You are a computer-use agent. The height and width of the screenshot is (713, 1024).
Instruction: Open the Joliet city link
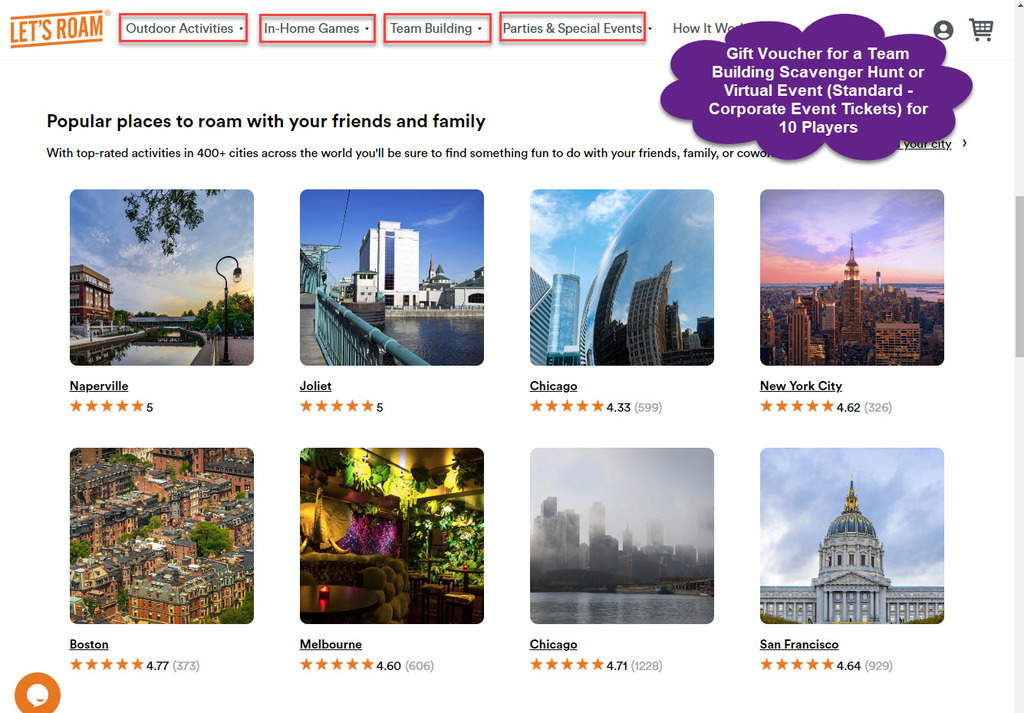point(315,386)
